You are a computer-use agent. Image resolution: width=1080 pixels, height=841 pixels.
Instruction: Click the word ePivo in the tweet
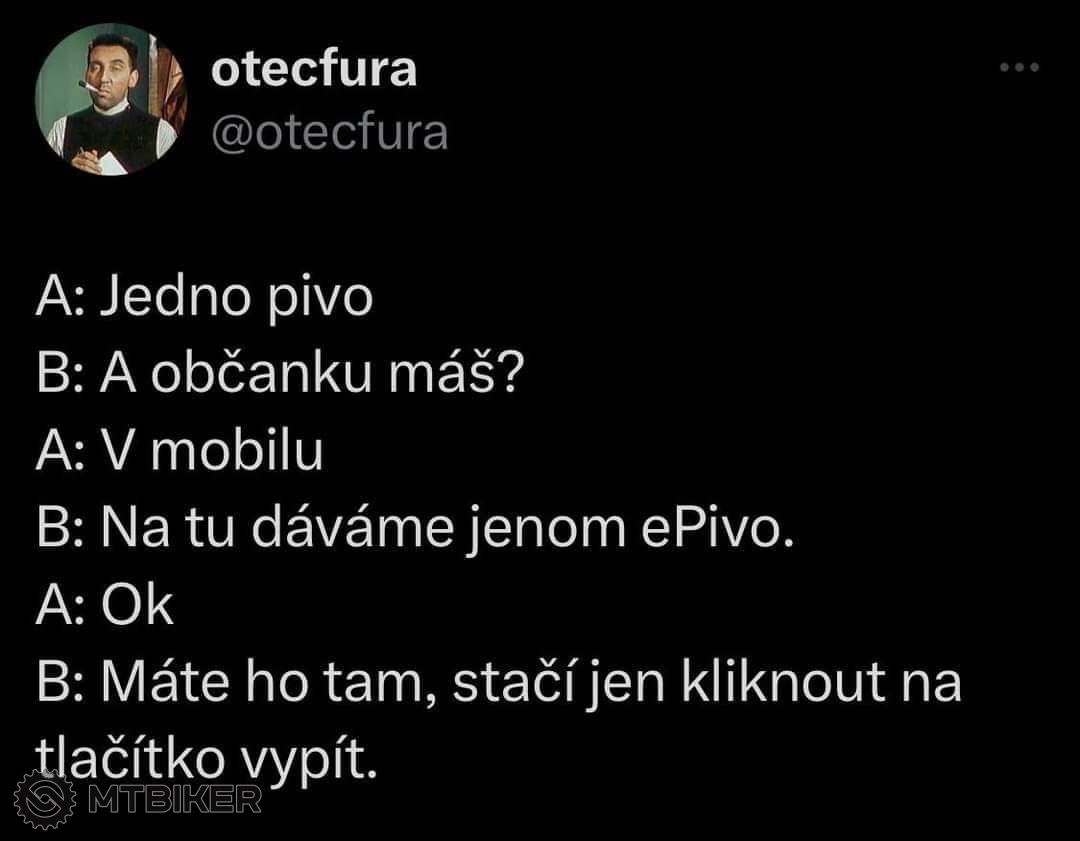[717, 528]
